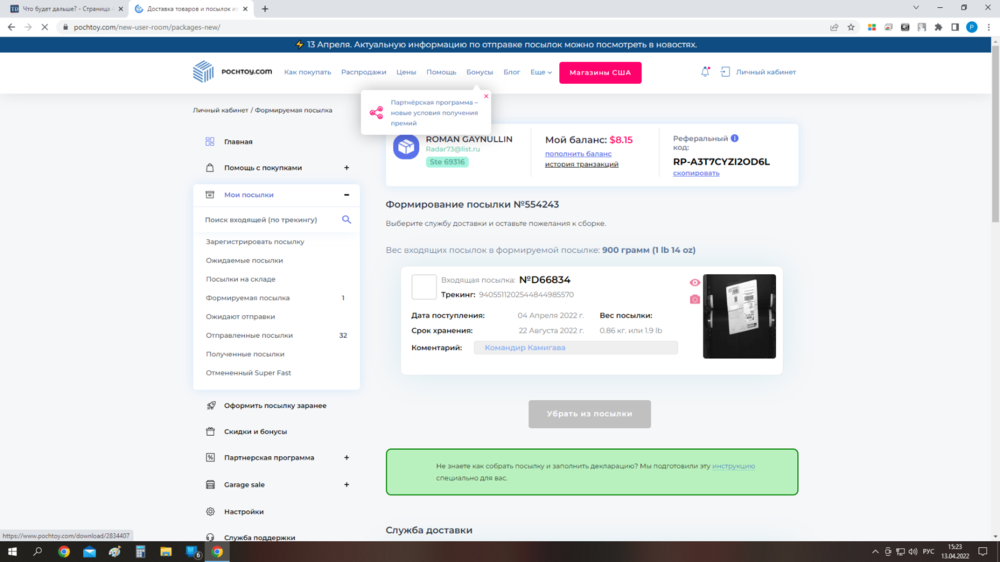Open Распродажи in the top navigation

click(x=363, y=72)
